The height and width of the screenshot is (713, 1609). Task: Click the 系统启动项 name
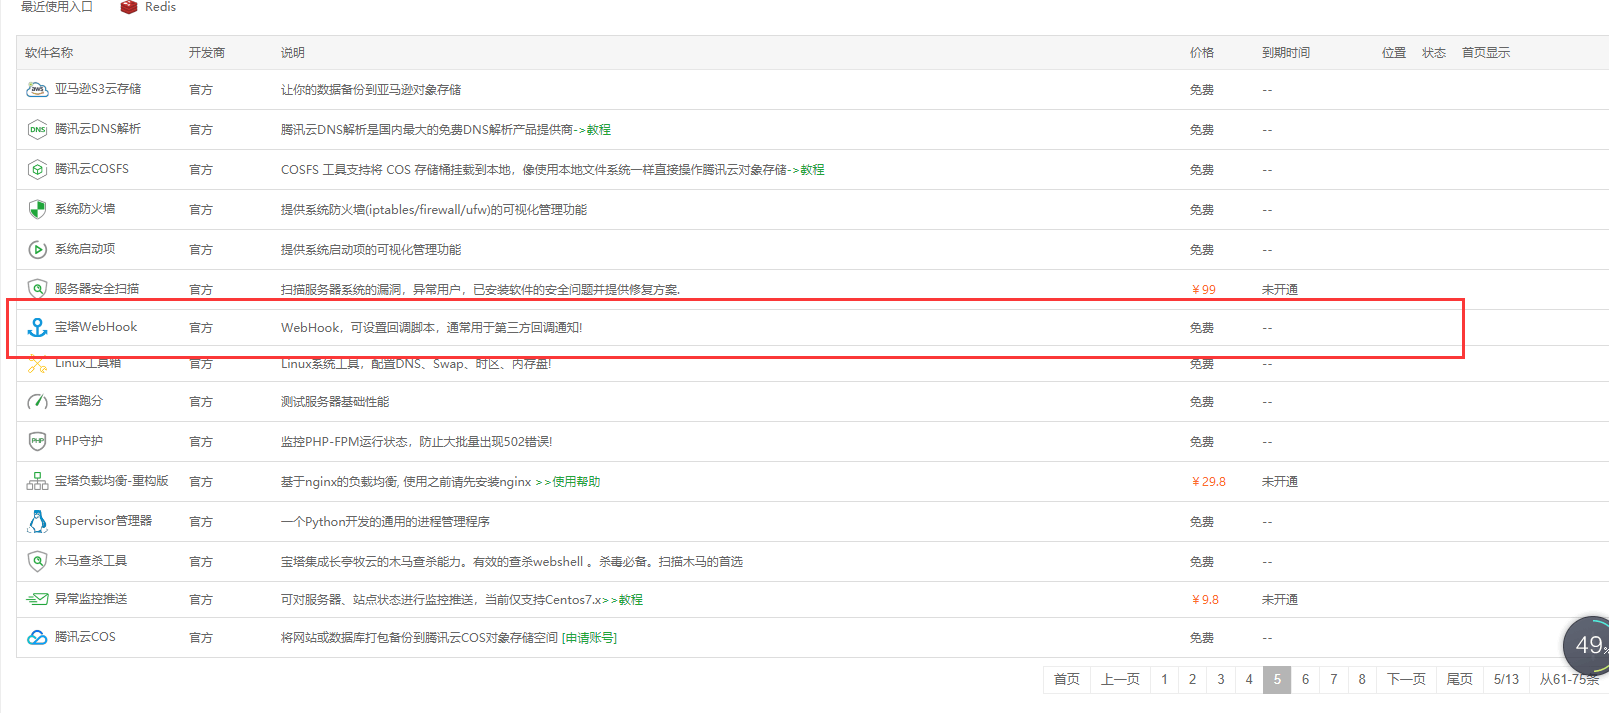pos(85,249)
